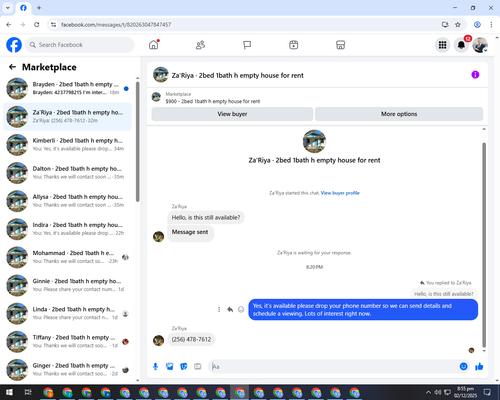Screen dimensions: 500x400
Task: React emoji icon beside the sent message
Action: coord(241,310)
